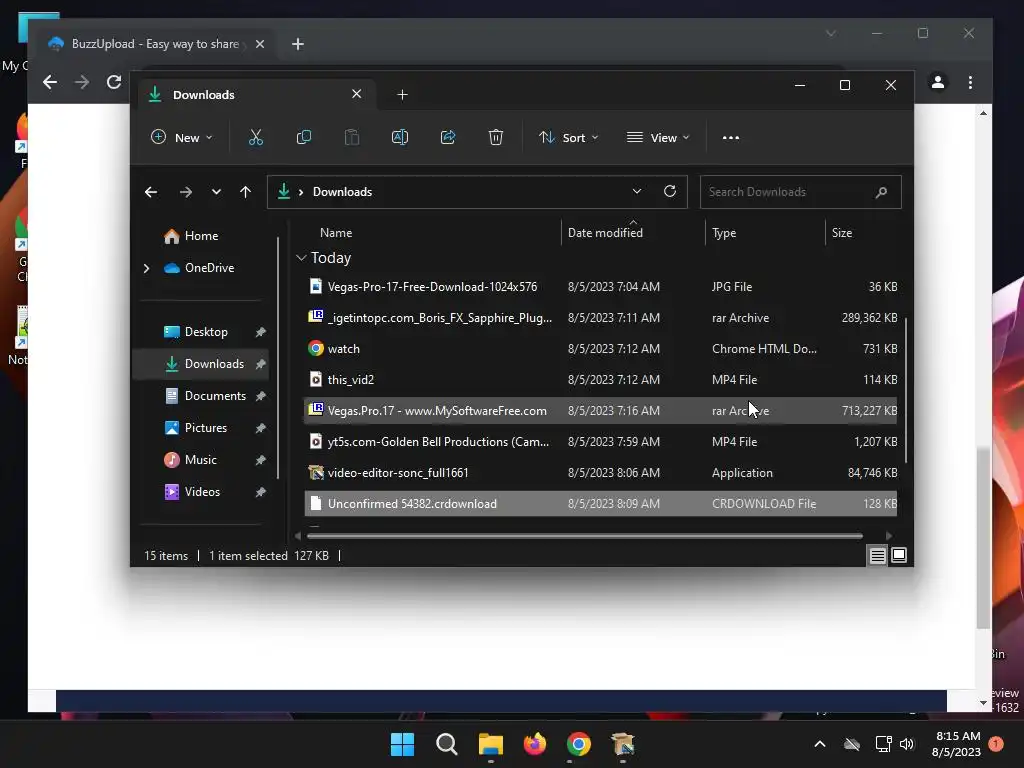Select Vegas.Pro.17 - www.MySoftwareFree.com archive

click(x=600, y=411)
